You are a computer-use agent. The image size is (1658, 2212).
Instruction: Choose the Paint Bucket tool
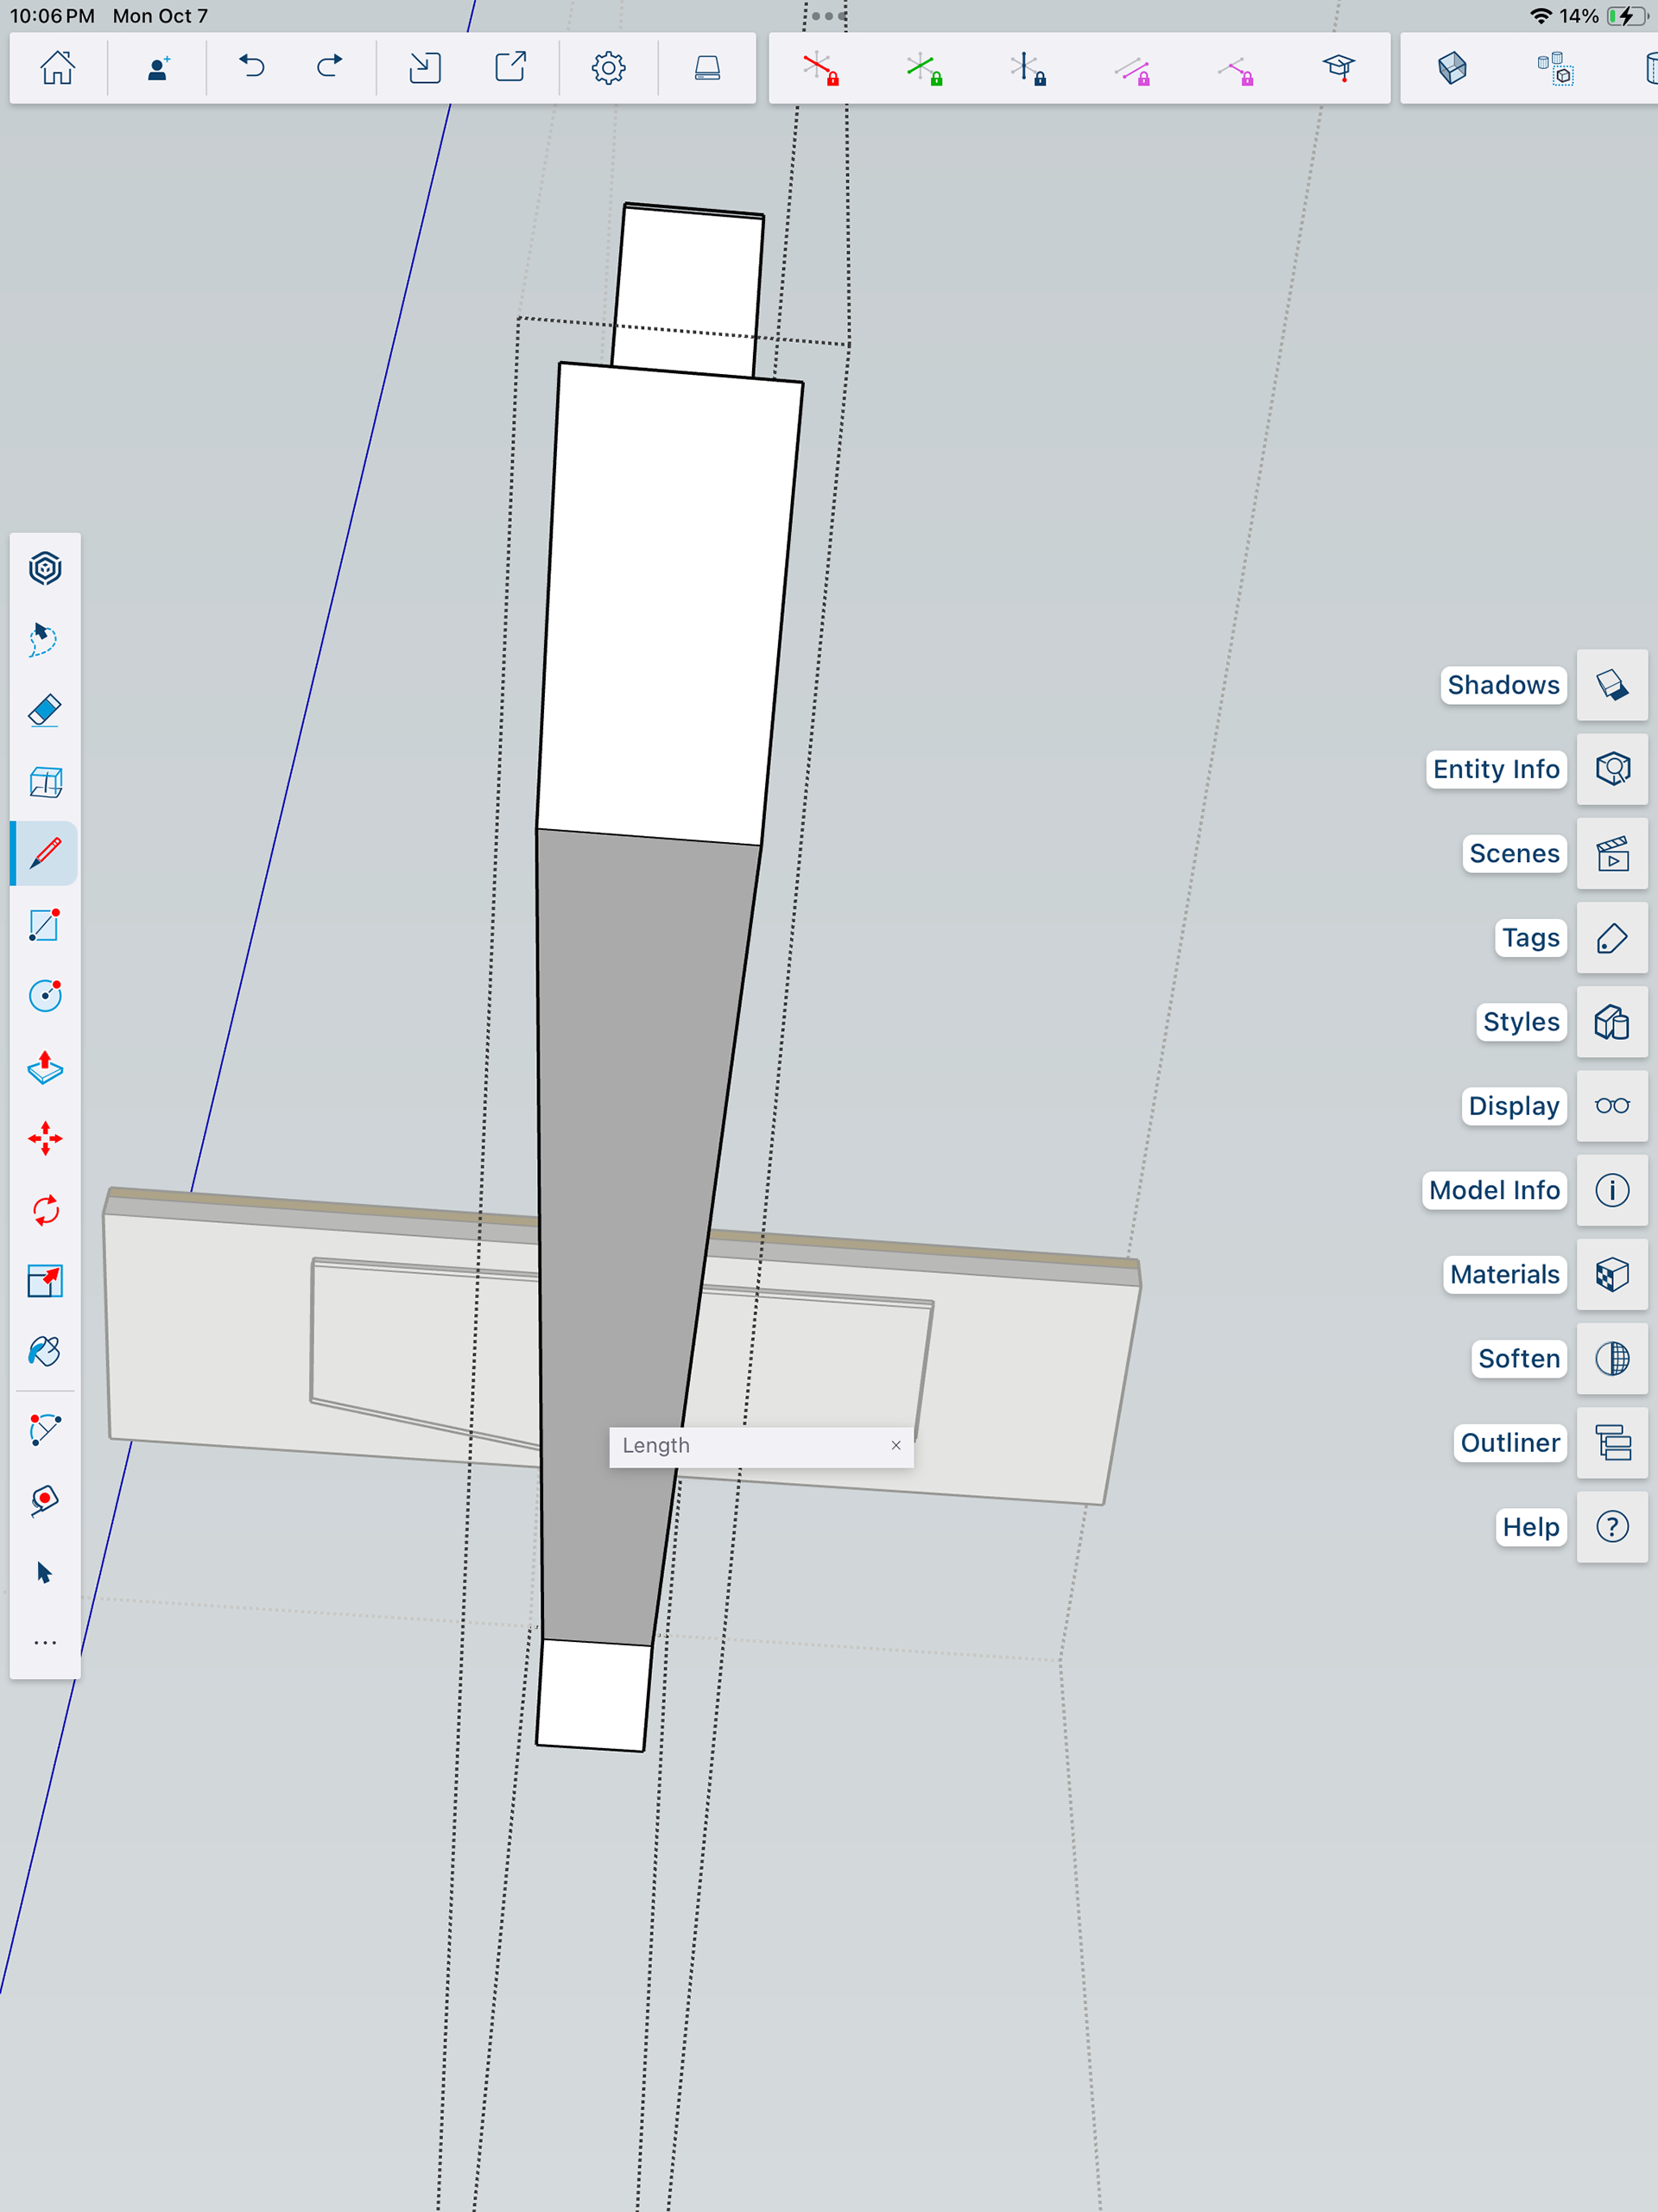click(45, 1352)
